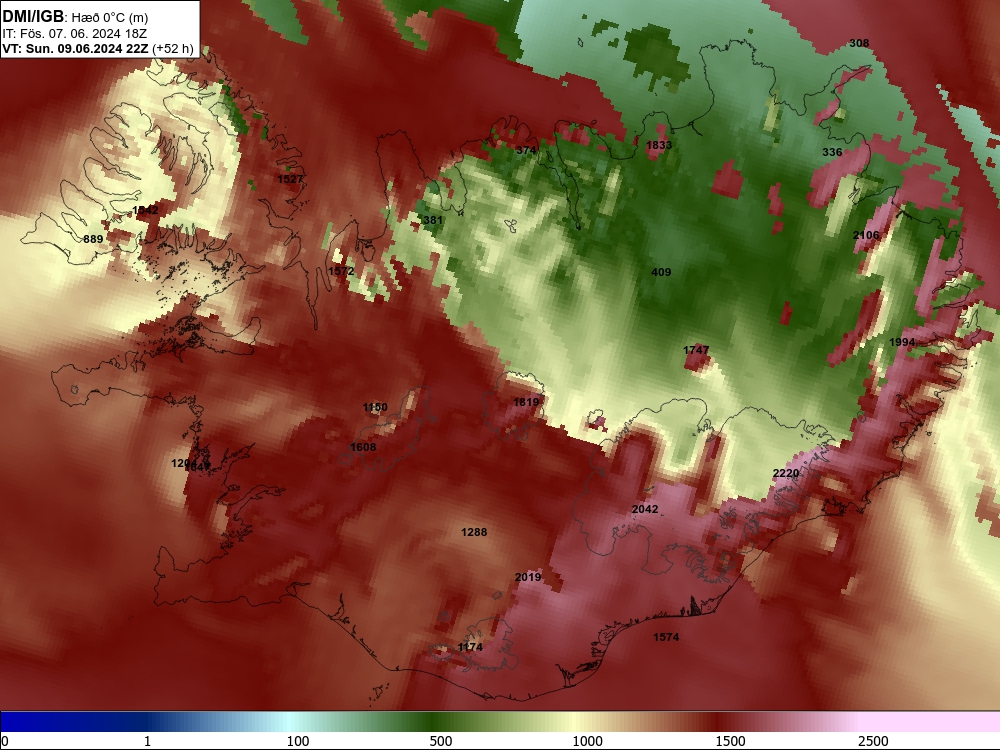The height and width of the screenshot is (750, 1000).
Task: Click the map value 1288
Action: tap(474, 532)
